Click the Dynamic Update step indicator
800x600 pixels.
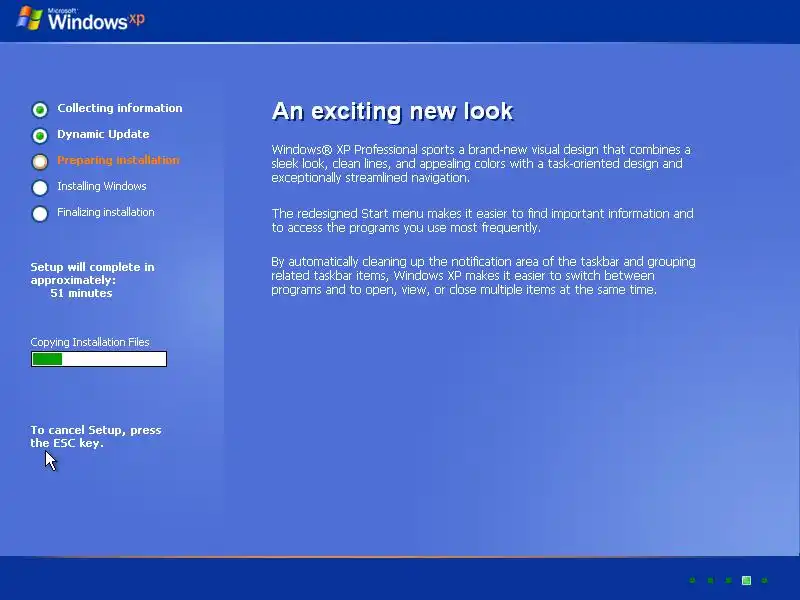pyautogui.click(x=40, y=135)
